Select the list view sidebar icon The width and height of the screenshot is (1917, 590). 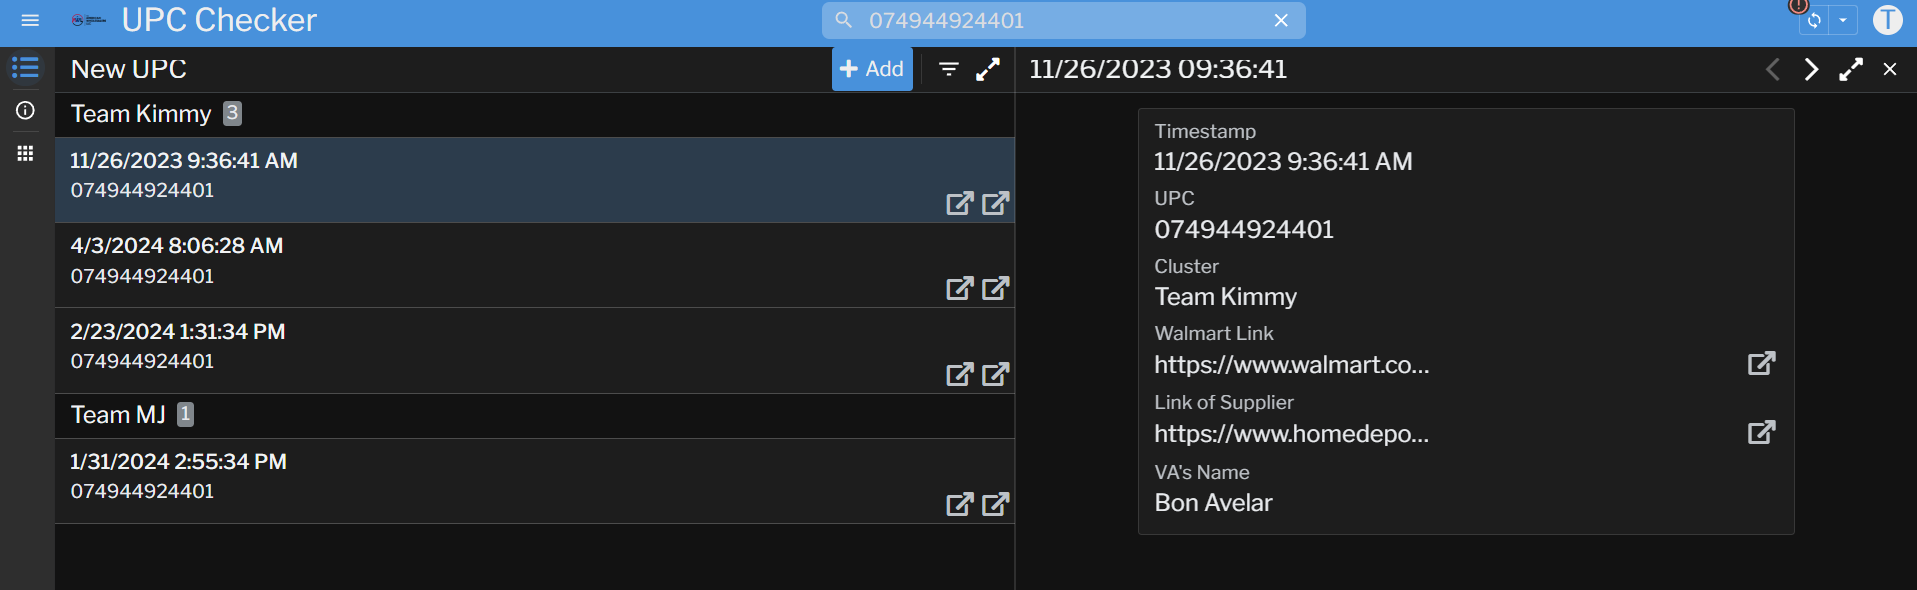coord(26,68)
